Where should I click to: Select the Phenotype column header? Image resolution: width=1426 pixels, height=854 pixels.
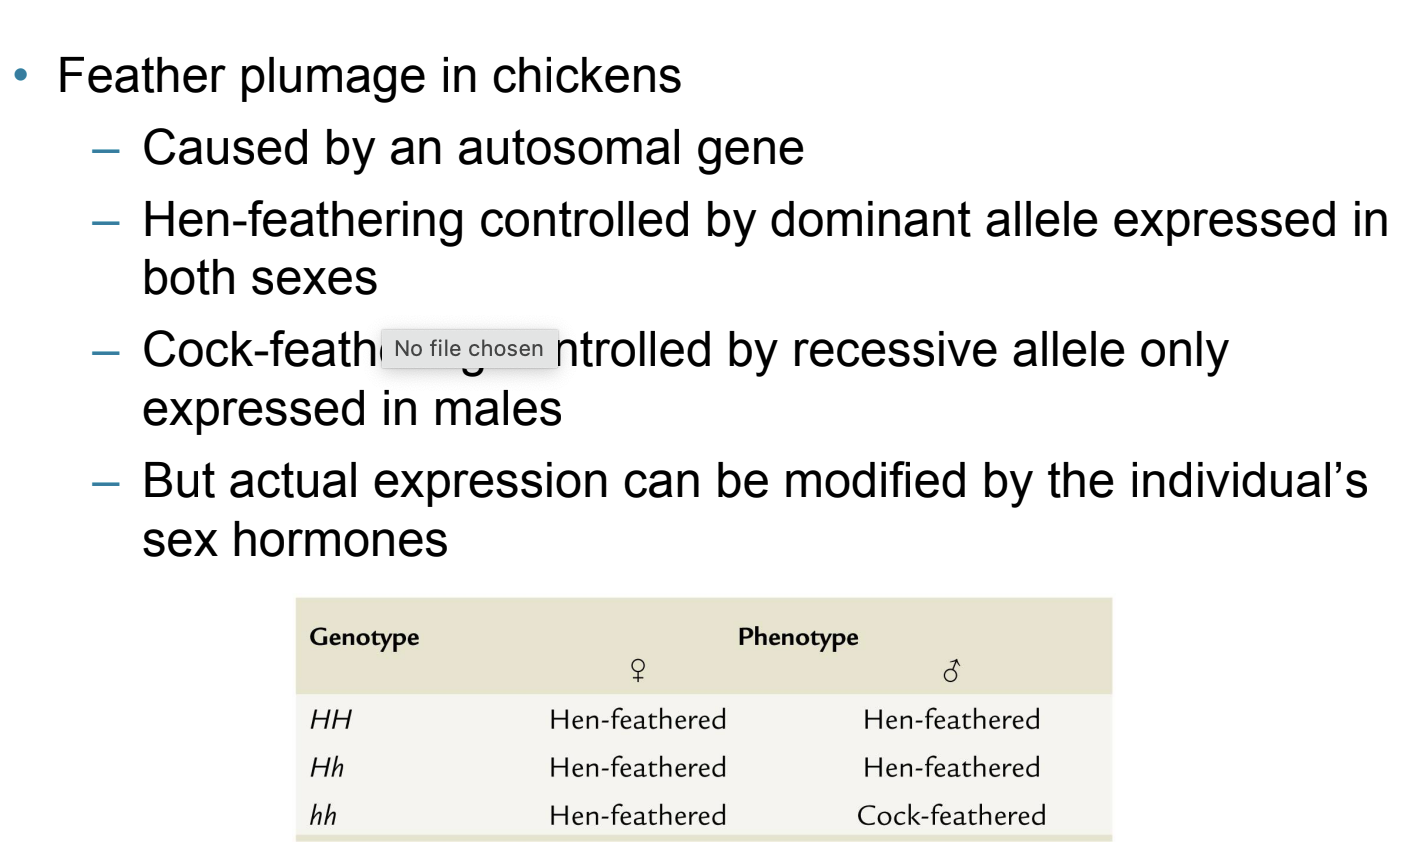pos(798,637)
